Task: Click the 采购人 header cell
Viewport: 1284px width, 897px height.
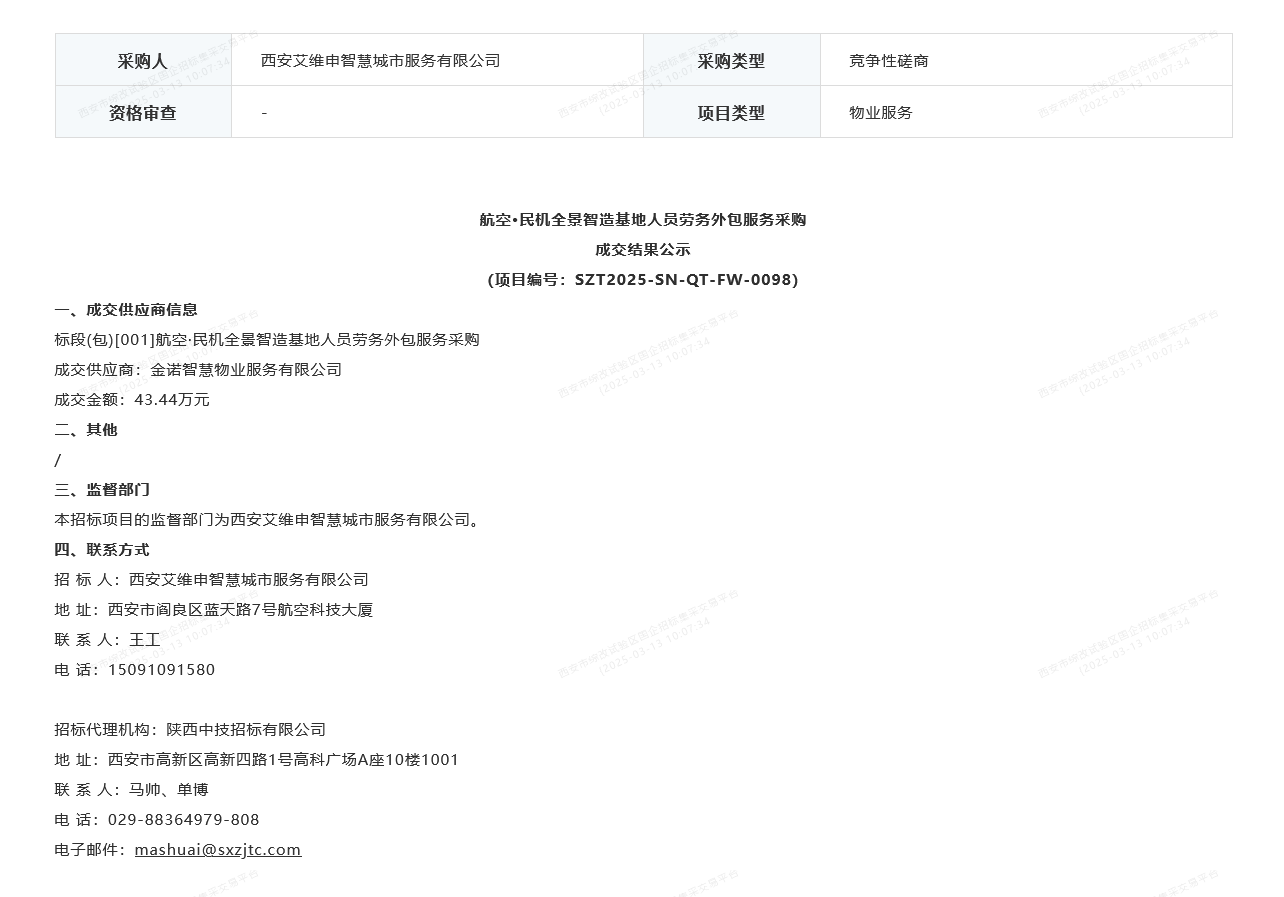Action: click(143, 60)
